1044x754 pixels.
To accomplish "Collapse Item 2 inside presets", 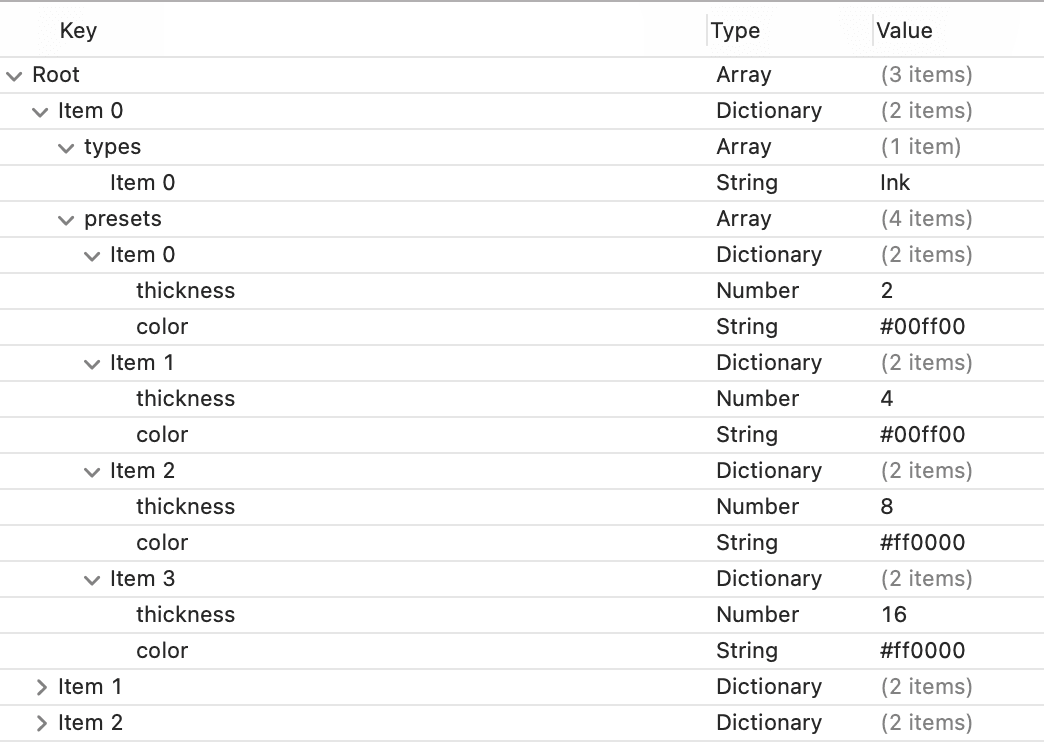I will pyautogui.click(x=92, y=471).
